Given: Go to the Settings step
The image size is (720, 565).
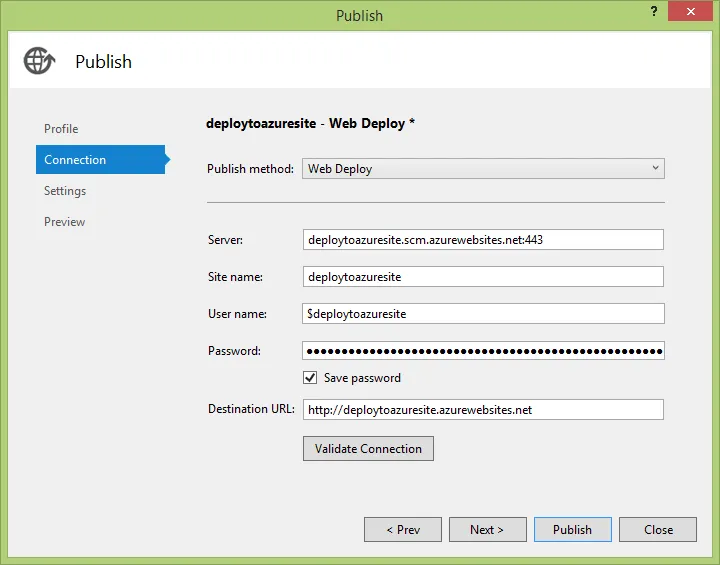Looking at the screenshot, I should coord(65,191).
